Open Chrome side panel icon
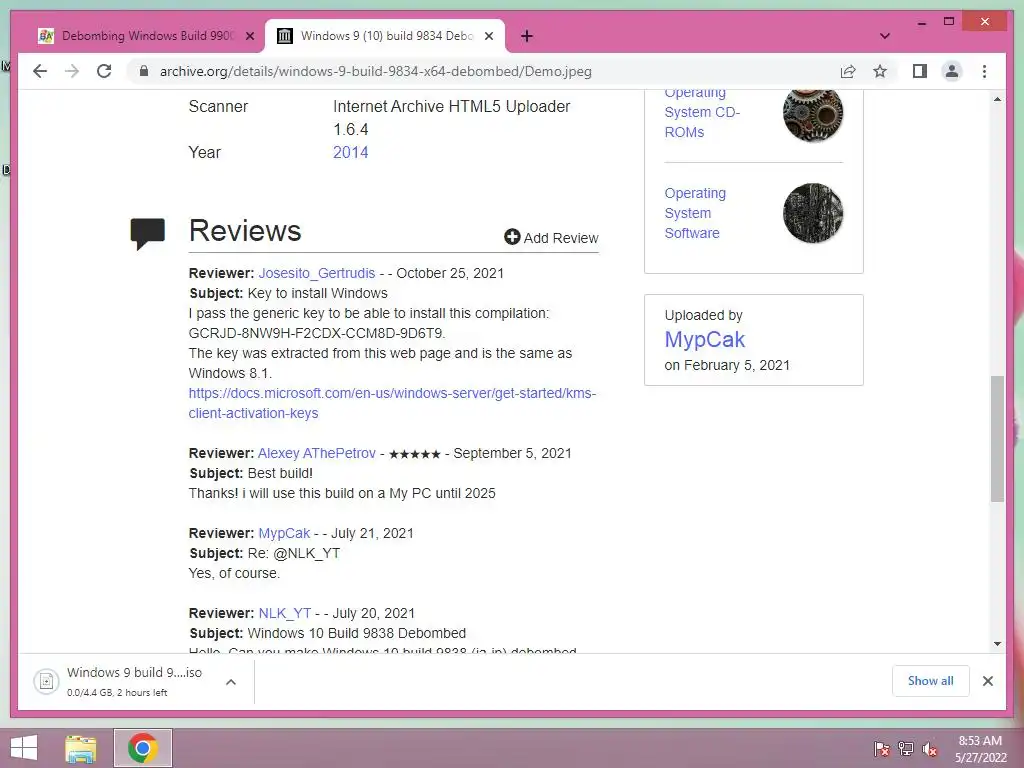The height and width of the screenshot is (768, 1024). 920,71
